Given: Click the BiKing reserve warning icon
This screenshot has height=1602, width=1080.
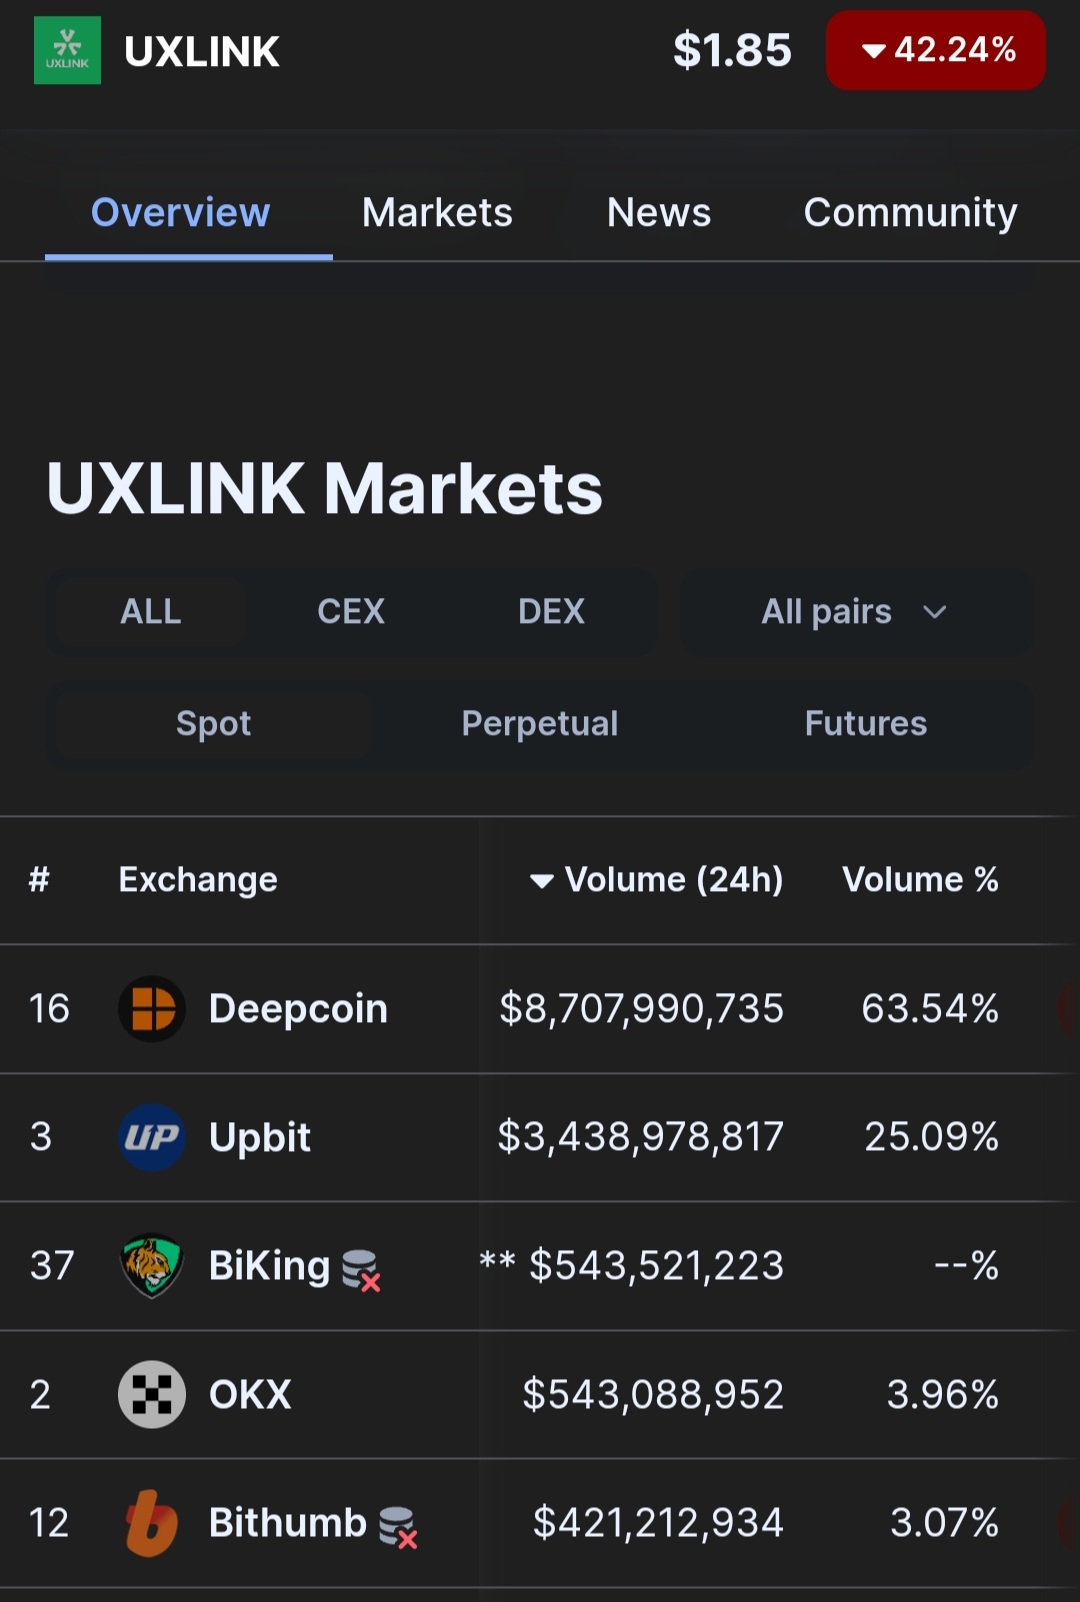Looking at the screenshot, I should (x=361, y=1270).
